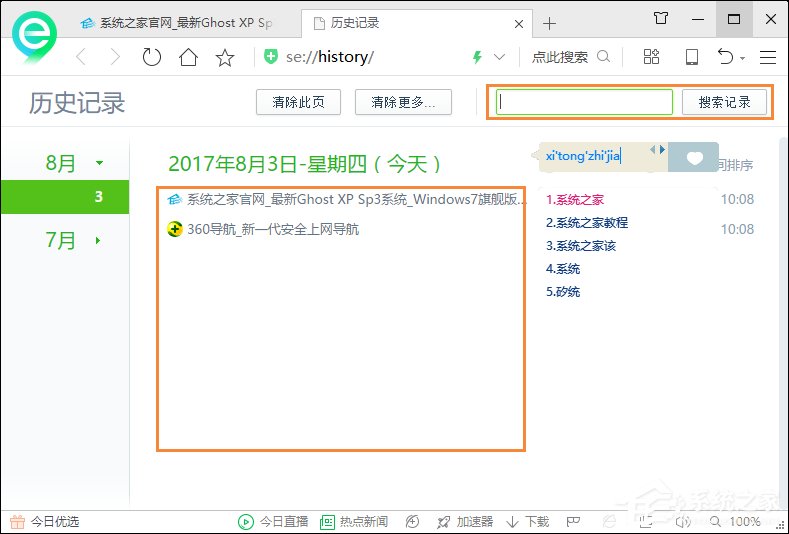Image resolution: width=789 pixels, height=534 pixels.
Task: Open the skin shirt icon
Action: pyautogui.click(x=661, y=19)
